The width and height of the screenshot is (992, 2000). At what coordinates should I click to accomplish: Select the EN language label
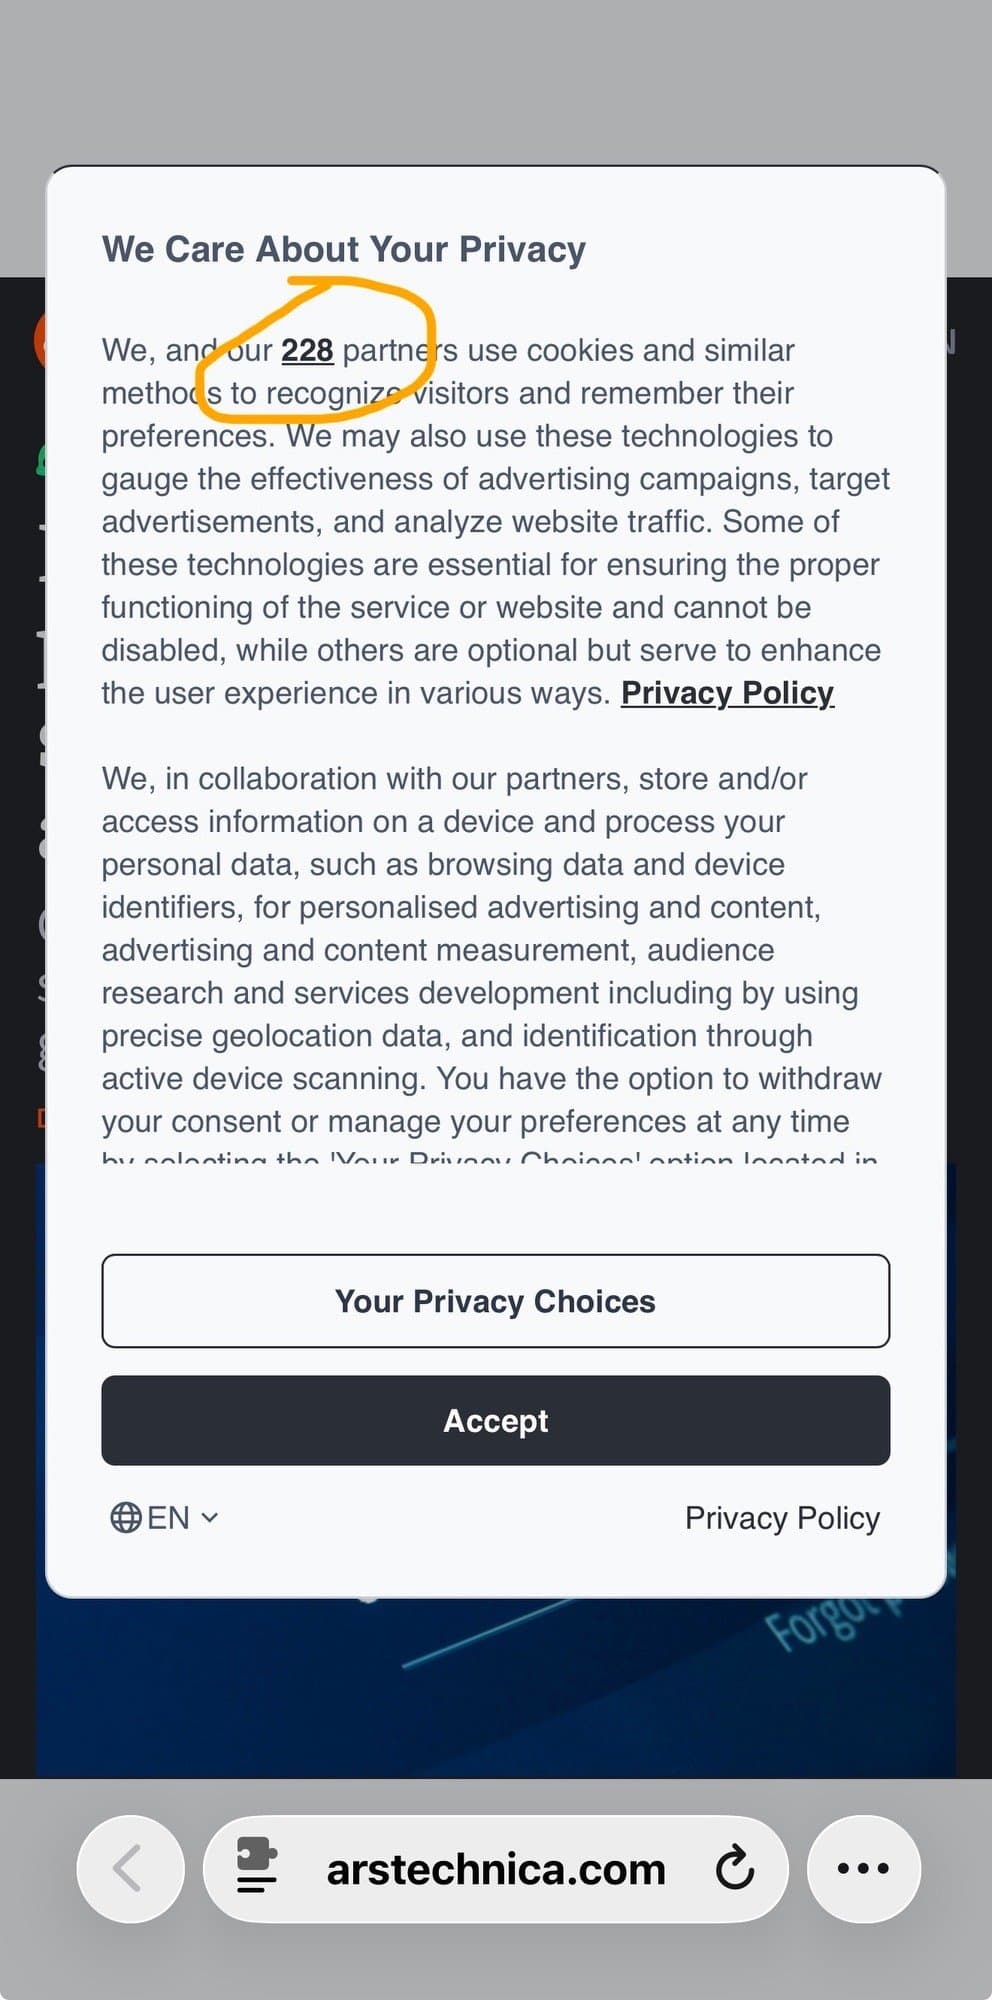click(x=168, y=1517)
